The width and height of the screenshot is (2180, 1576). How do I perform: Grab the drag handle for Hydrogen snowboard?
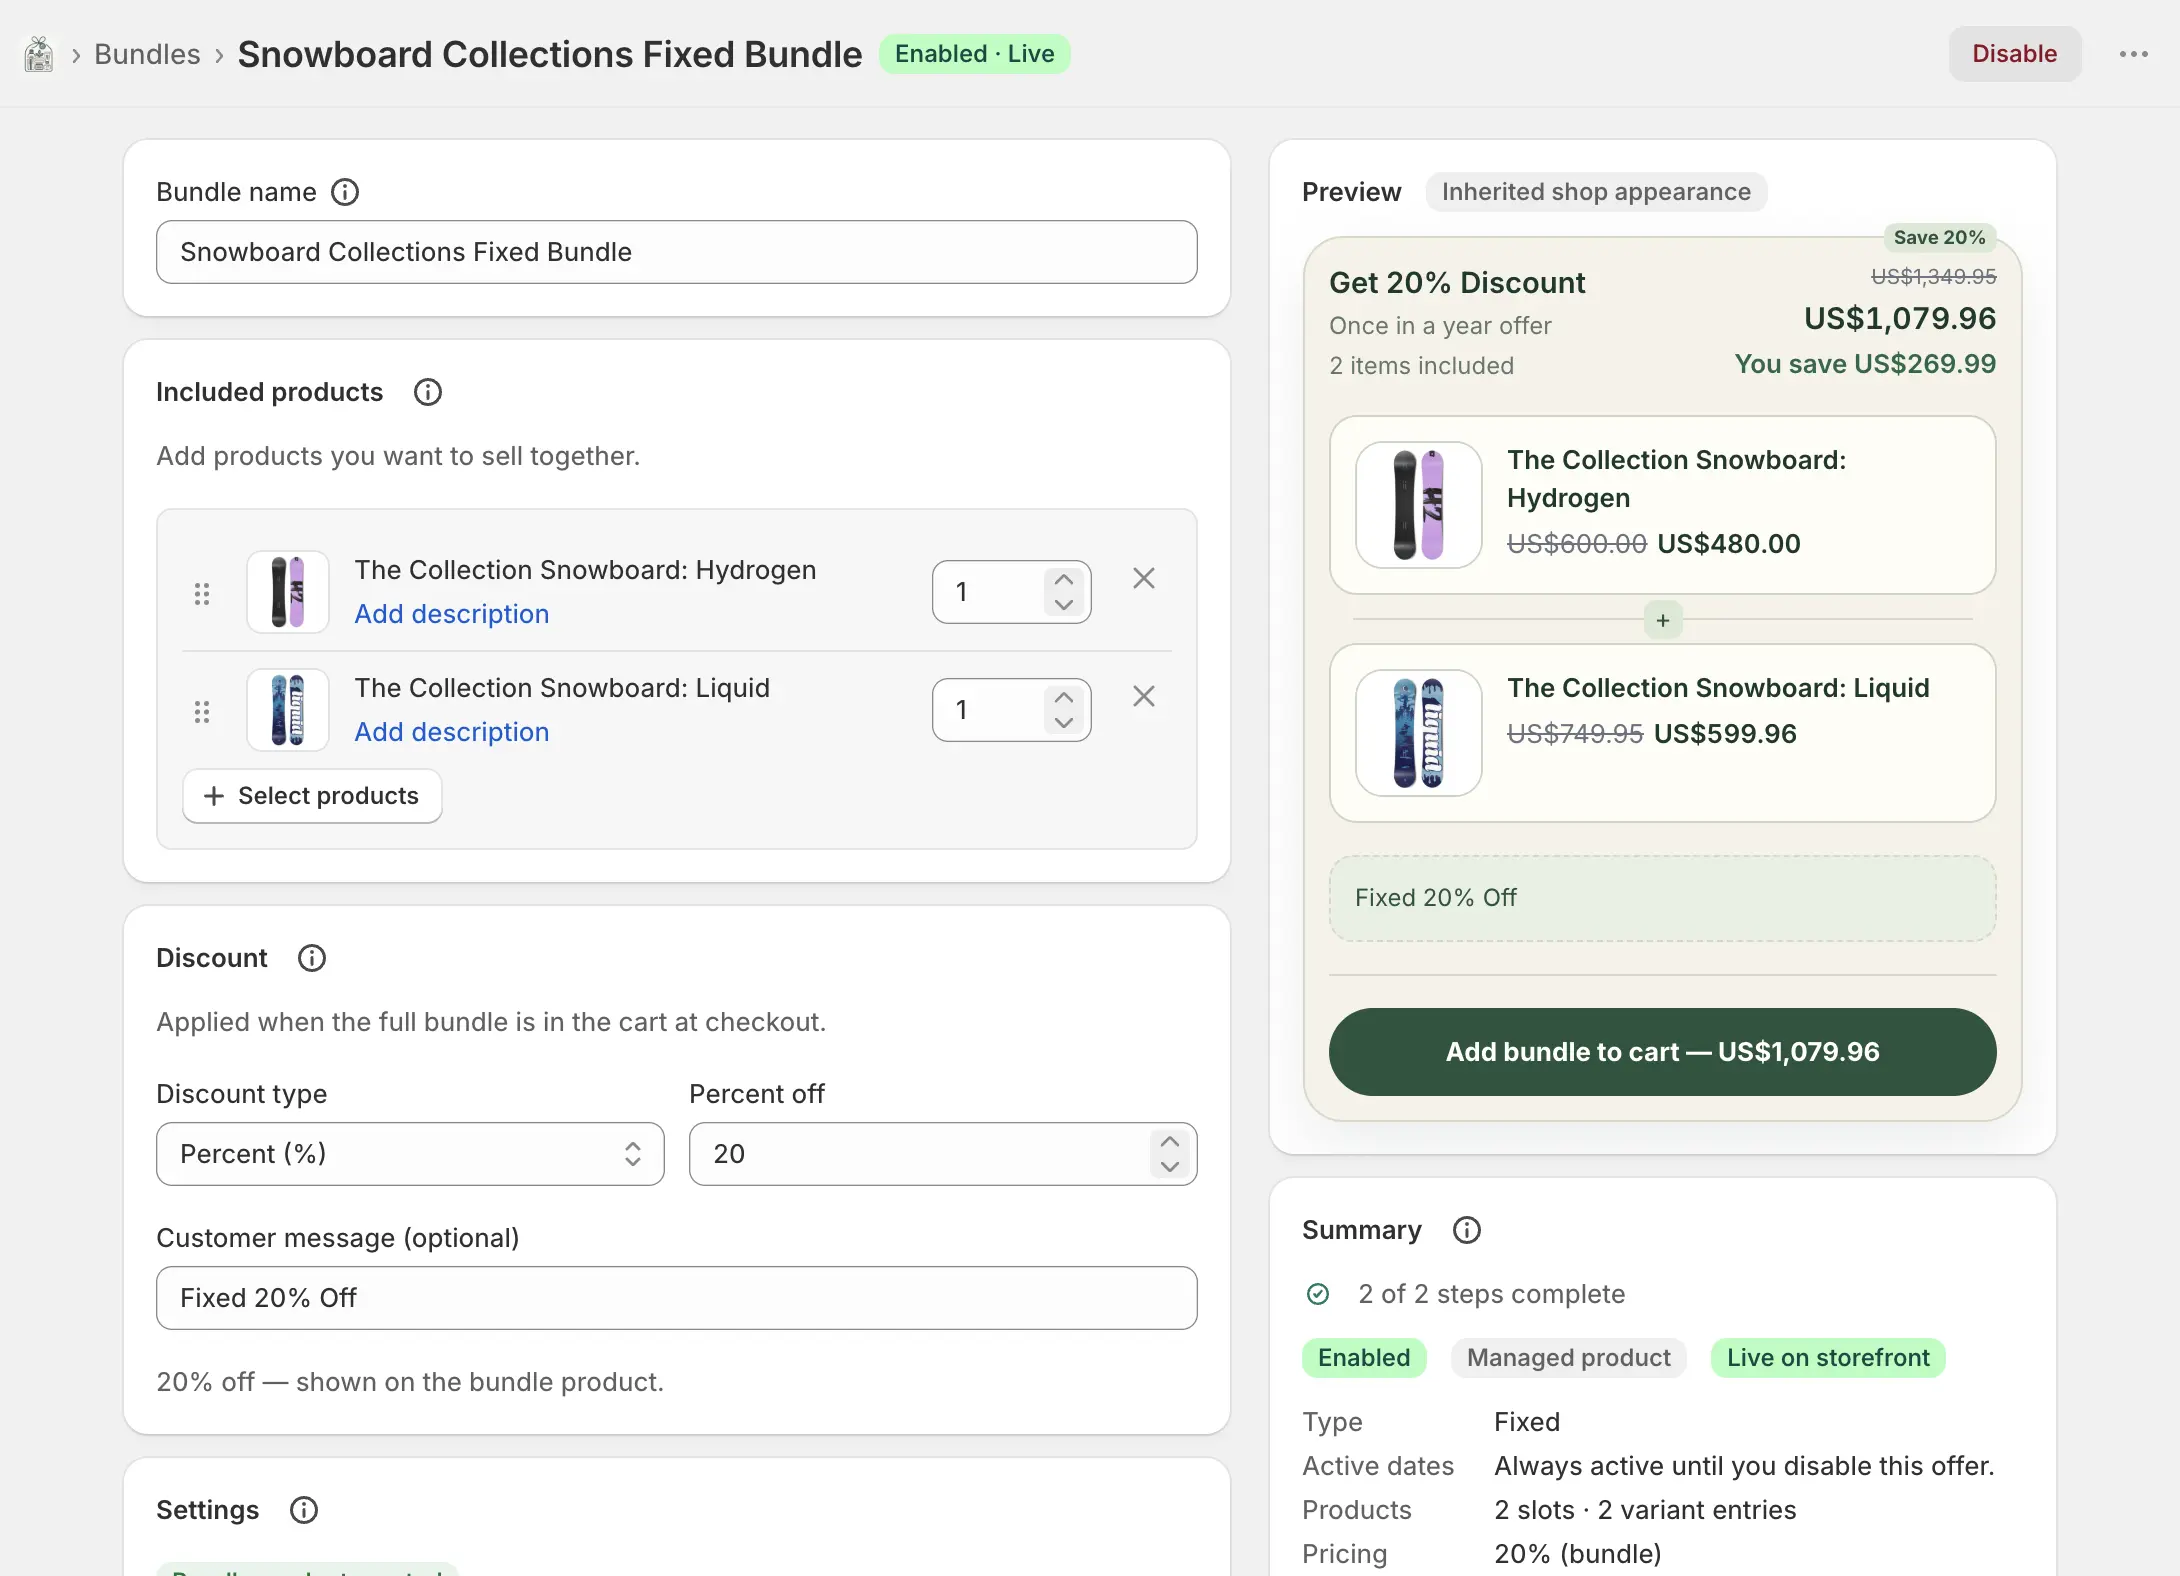tap(202, 594)
